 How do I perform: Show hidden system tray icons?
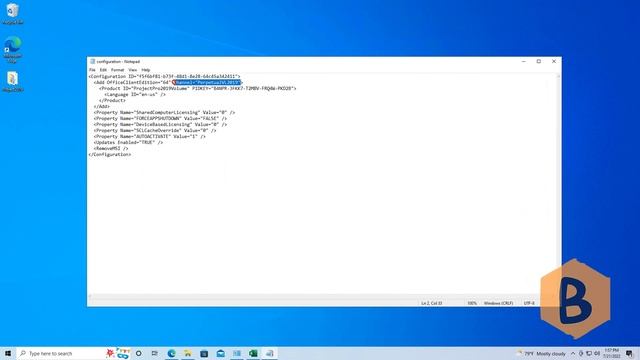pos(573,354)
